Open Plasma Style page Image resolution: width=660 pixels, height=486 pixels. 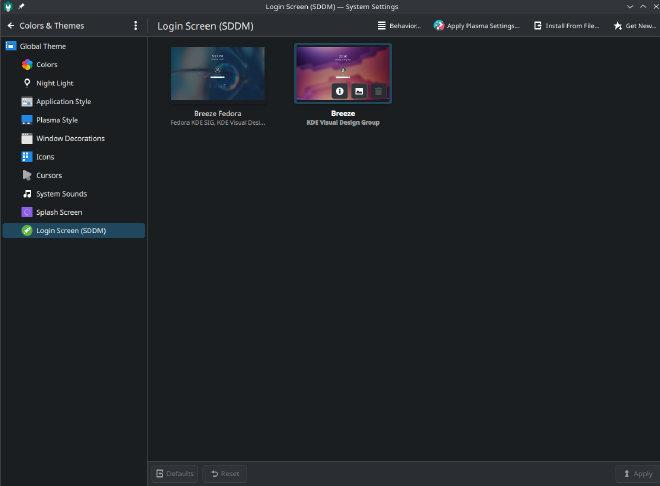(x=74, y=120)
